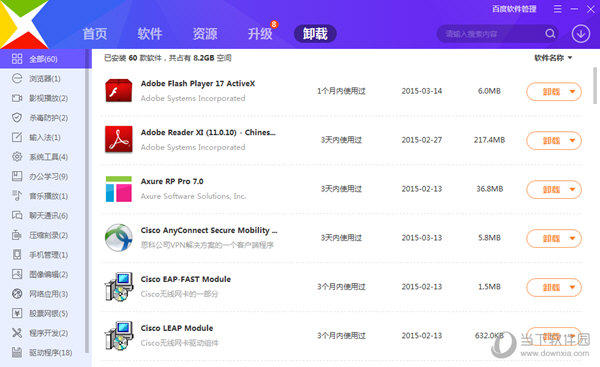Click the Adobe Flash Player app icon
Screen dimensions: 600x367
119,91
